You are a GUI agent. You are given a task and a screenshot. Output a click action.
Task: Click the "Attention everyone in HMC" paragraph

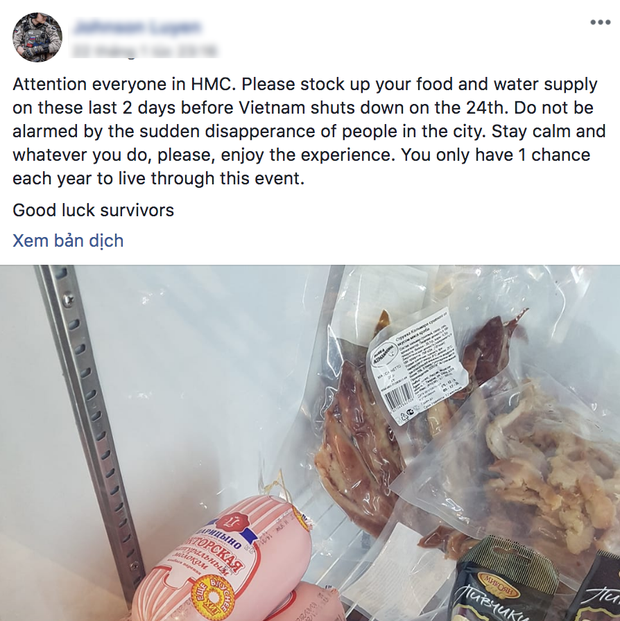309,131
